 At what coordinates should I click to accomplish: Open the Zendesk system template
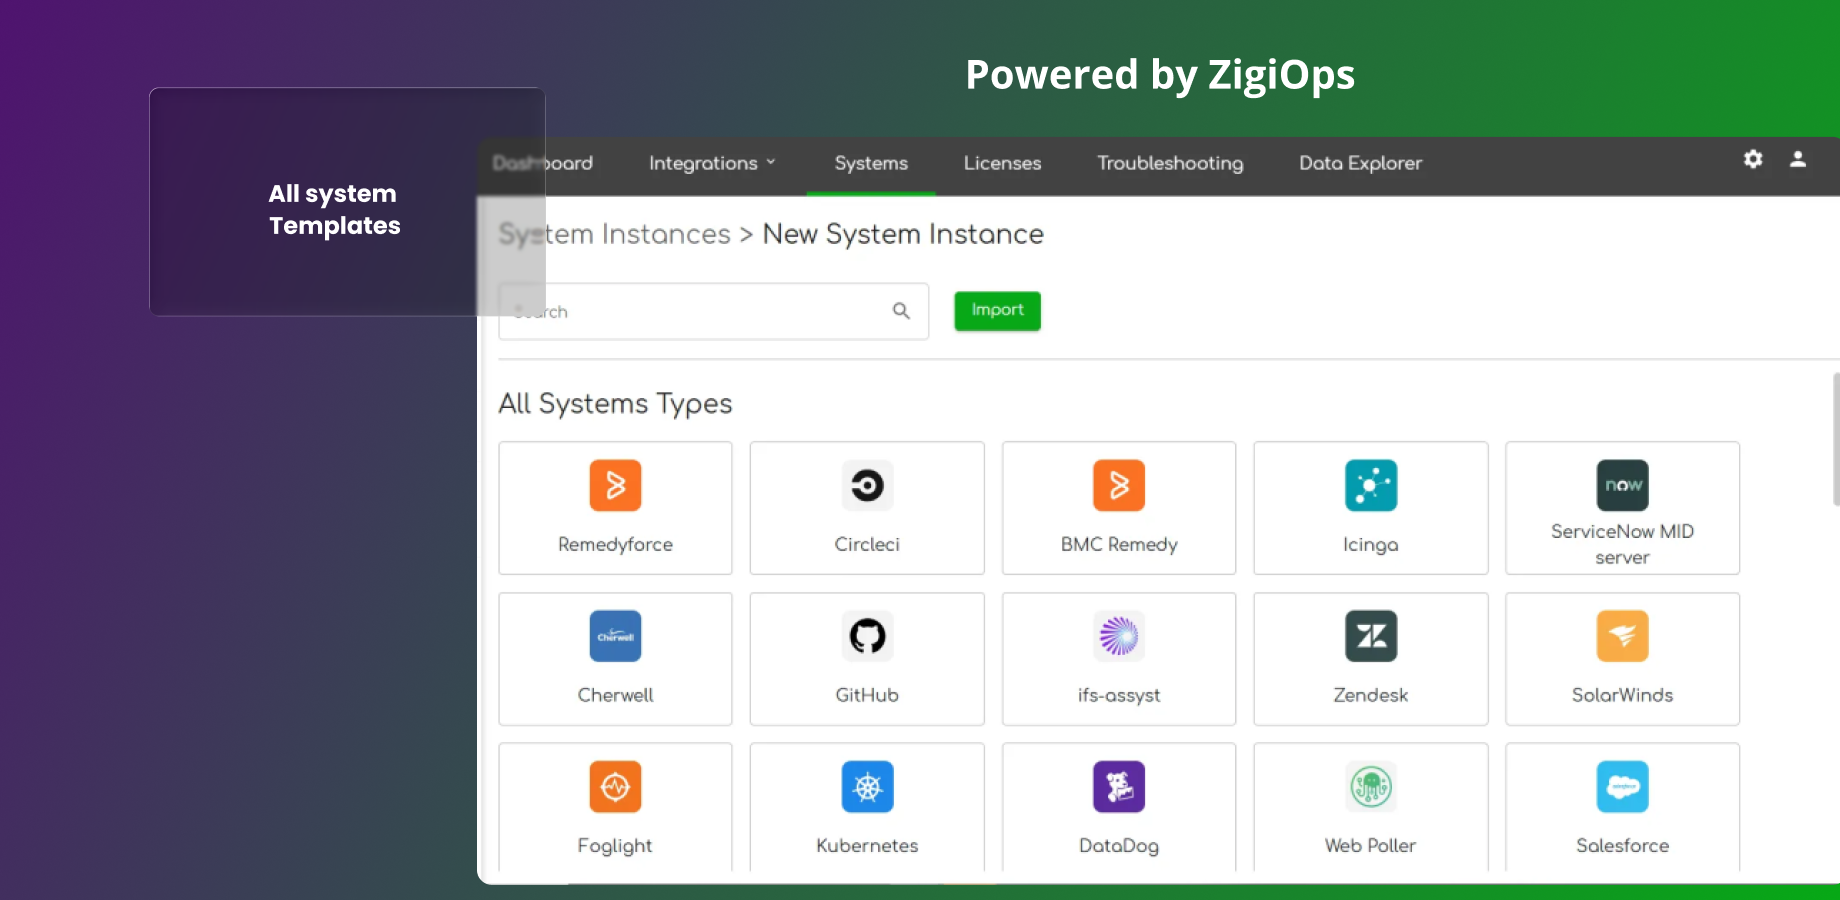pyautogui.click(x=1370, y=636)
